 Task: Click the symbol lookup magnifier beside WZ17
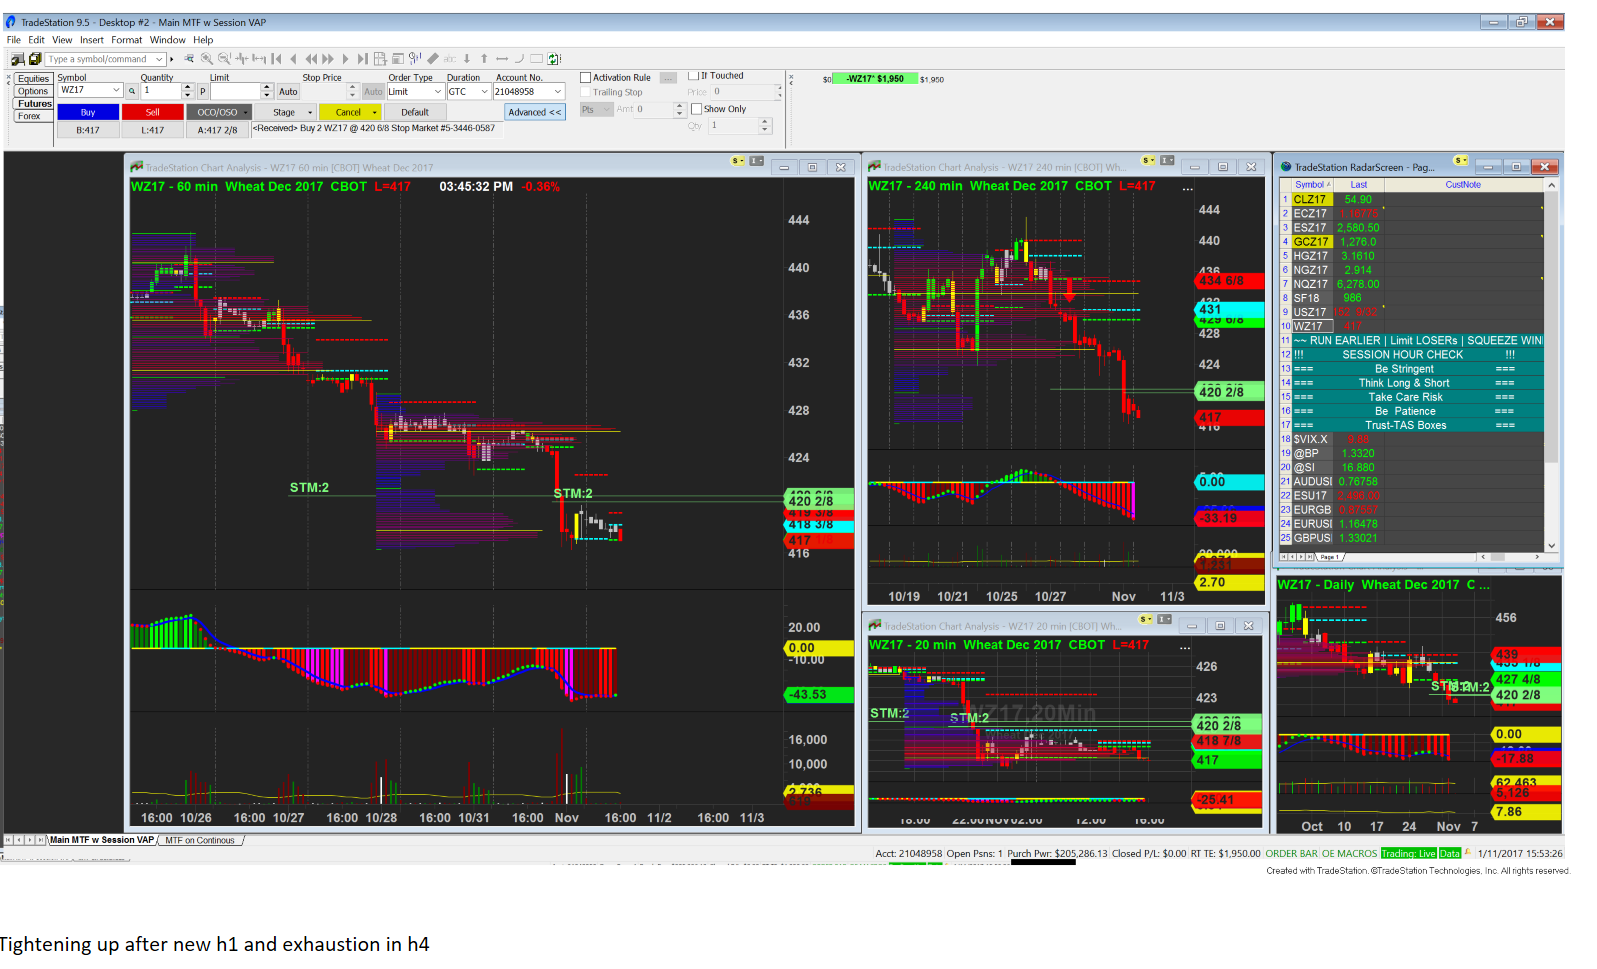tap(131, 91)
